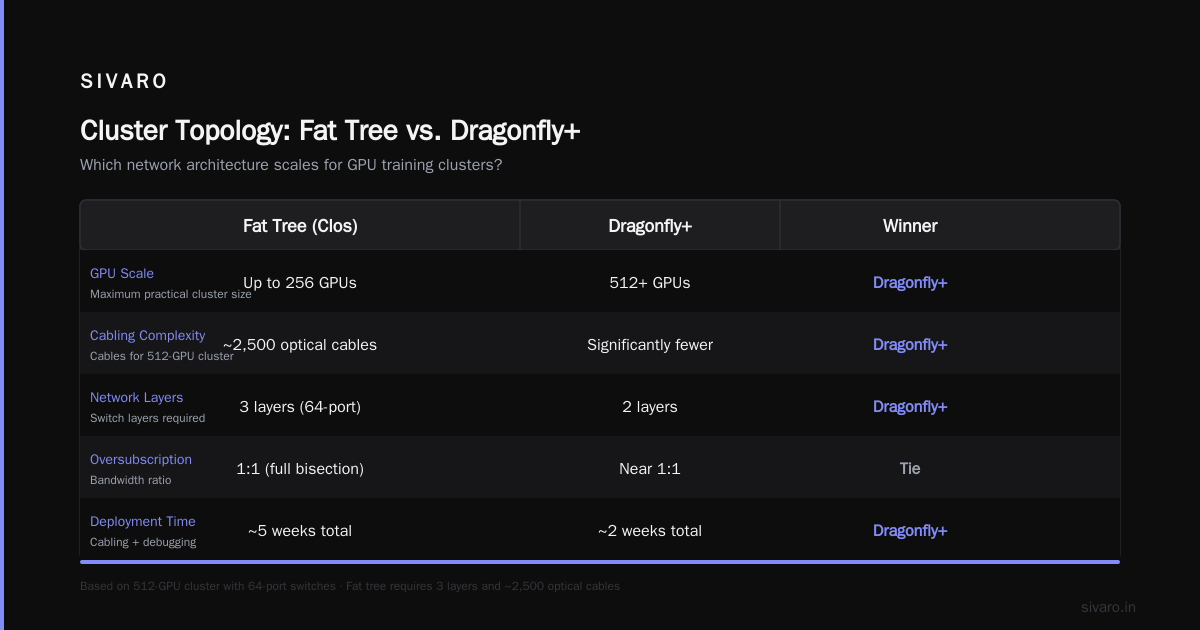Click the Oversubscription row label
The image size is (1200, 630).
pyautogui.click(x=141, y=459)
